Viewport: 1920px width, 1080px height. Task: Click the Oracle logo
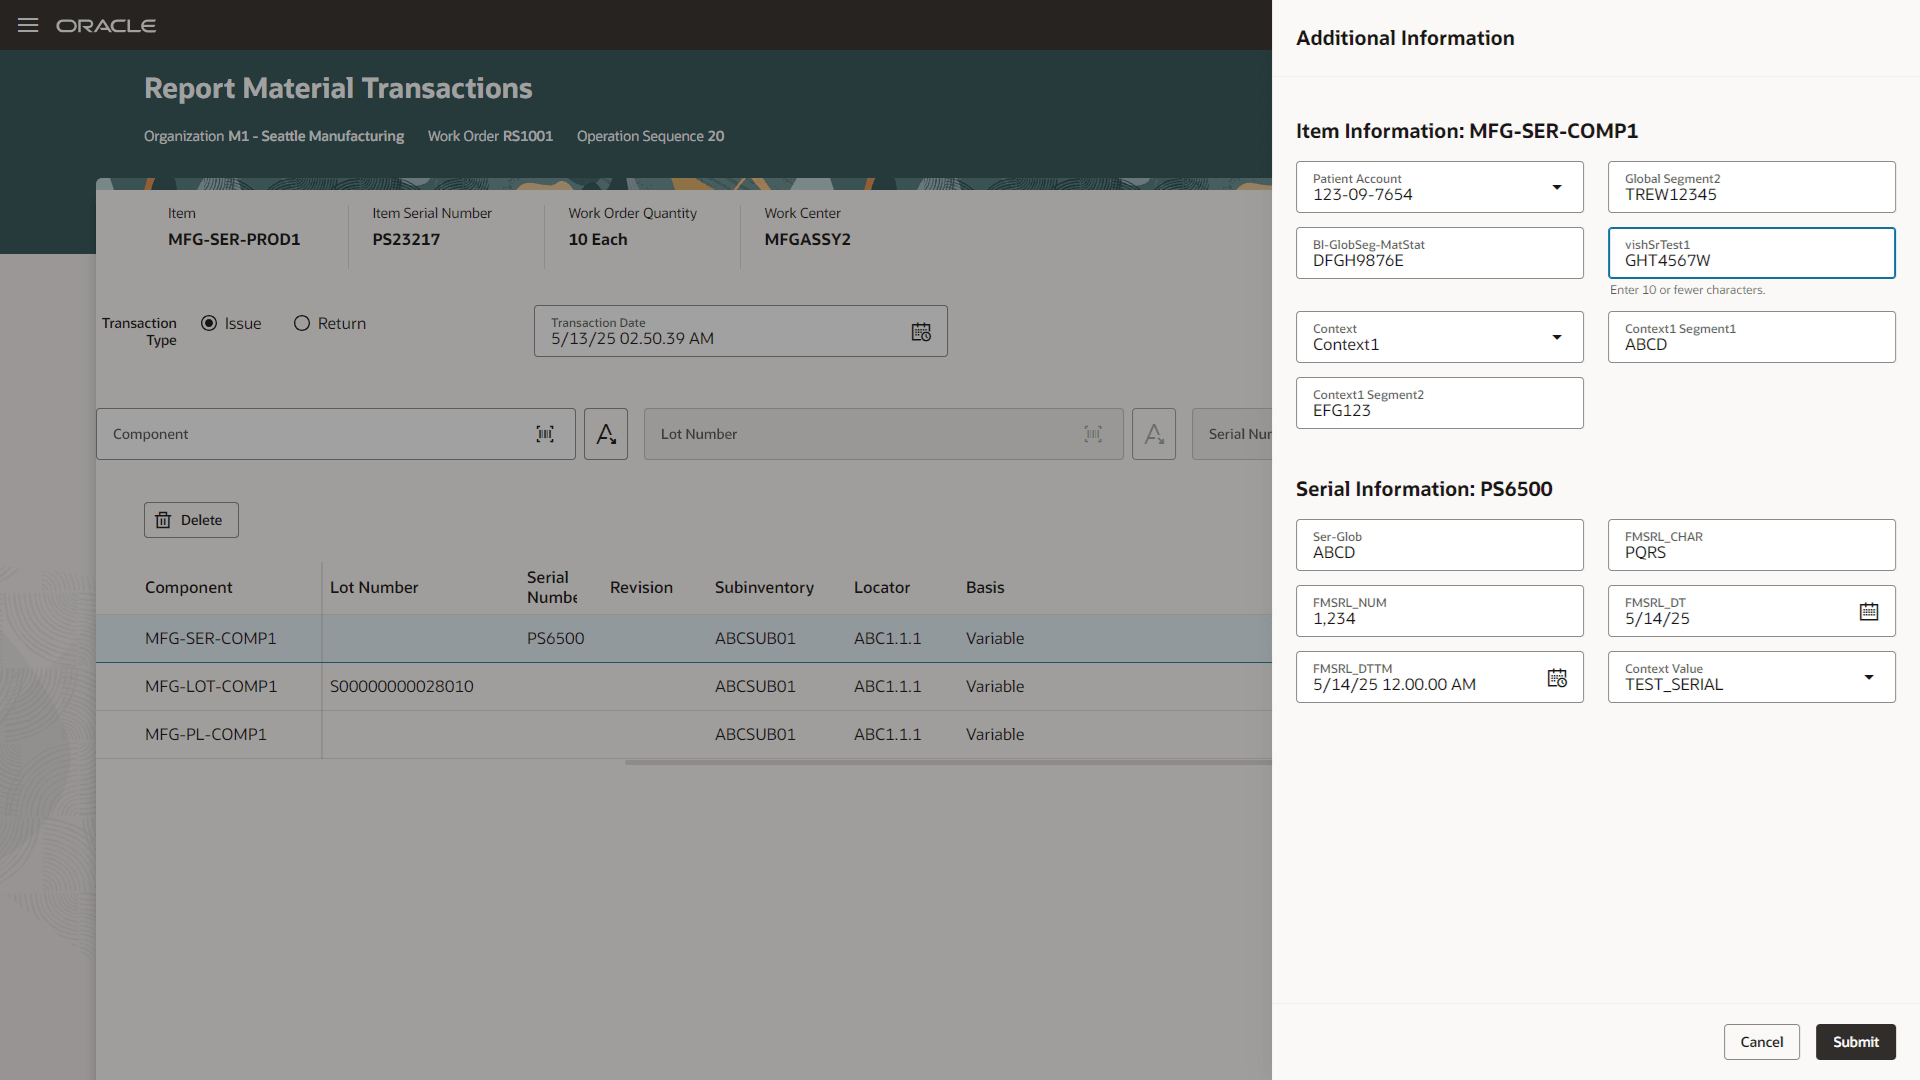[x=106, y=25]
